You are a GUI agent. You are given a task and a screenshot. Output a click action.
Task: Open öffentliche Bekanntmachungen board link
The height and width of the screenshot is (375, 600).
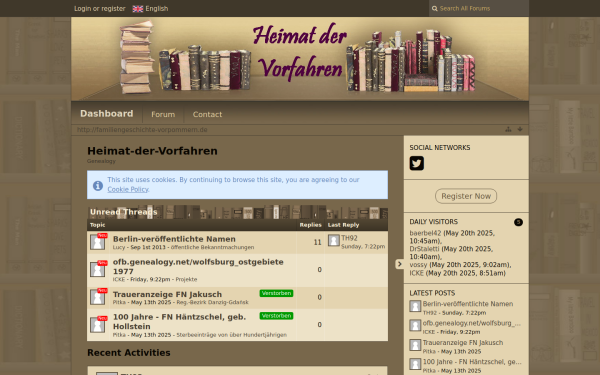point(212,247)
